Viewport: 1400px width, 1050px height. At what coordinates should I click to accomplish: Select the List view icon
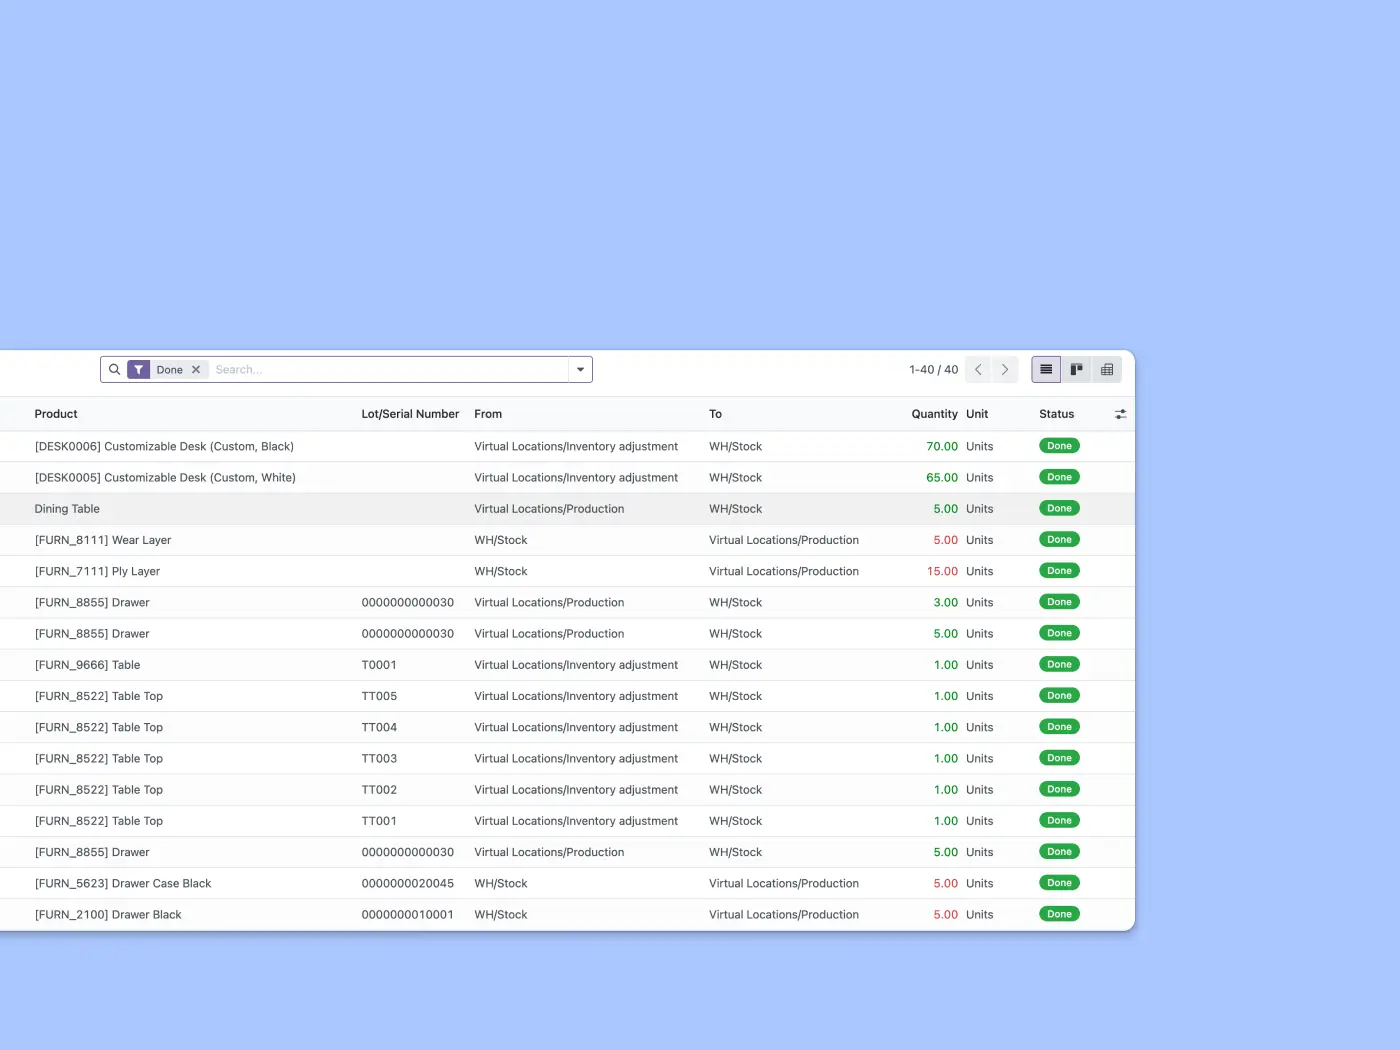pos(1045,369)
